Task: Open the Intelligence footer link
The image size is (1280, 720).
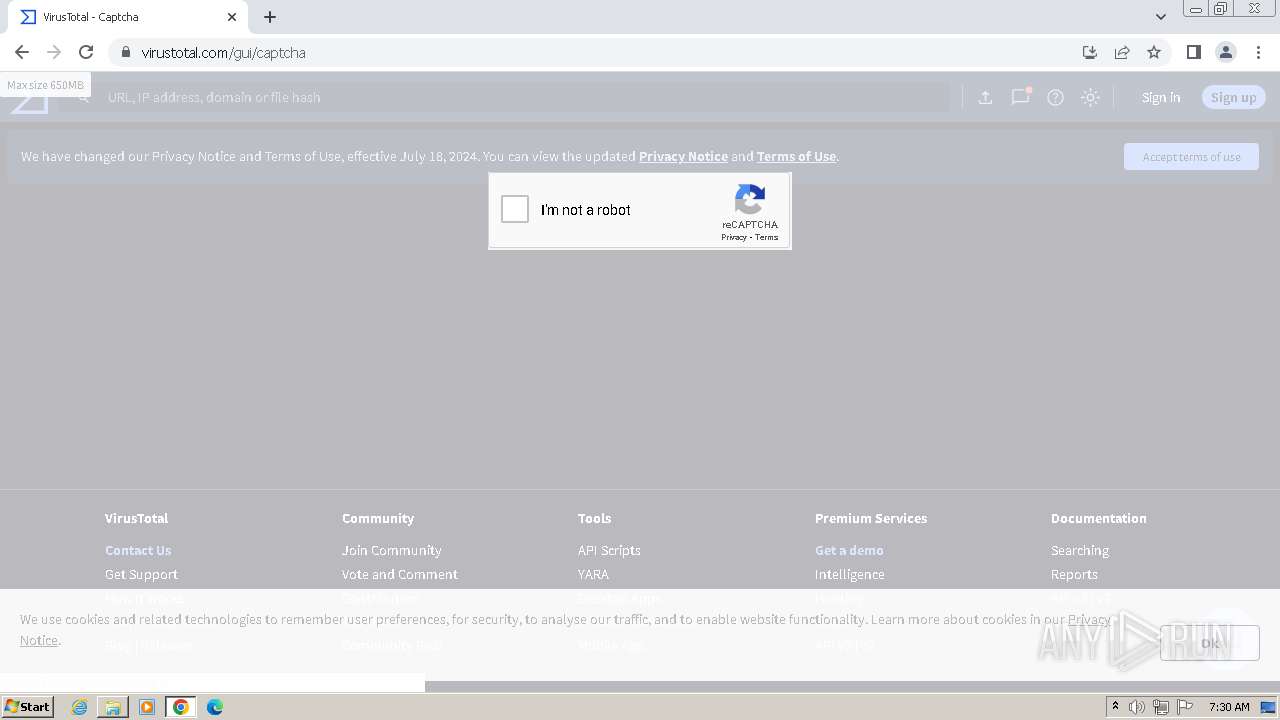Action: click(849, 574)
